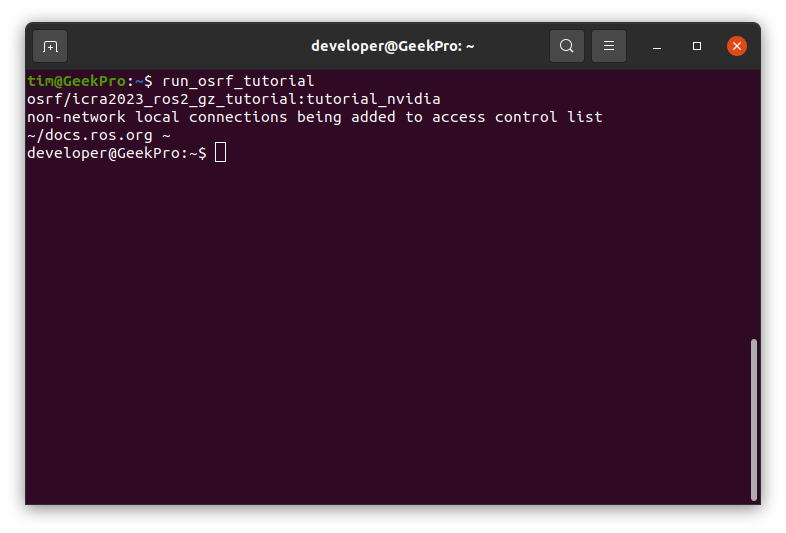This screenshot has height=533, width=786.
Task: Click the terminal scrollbar thumb
Action: click(754, 419)
